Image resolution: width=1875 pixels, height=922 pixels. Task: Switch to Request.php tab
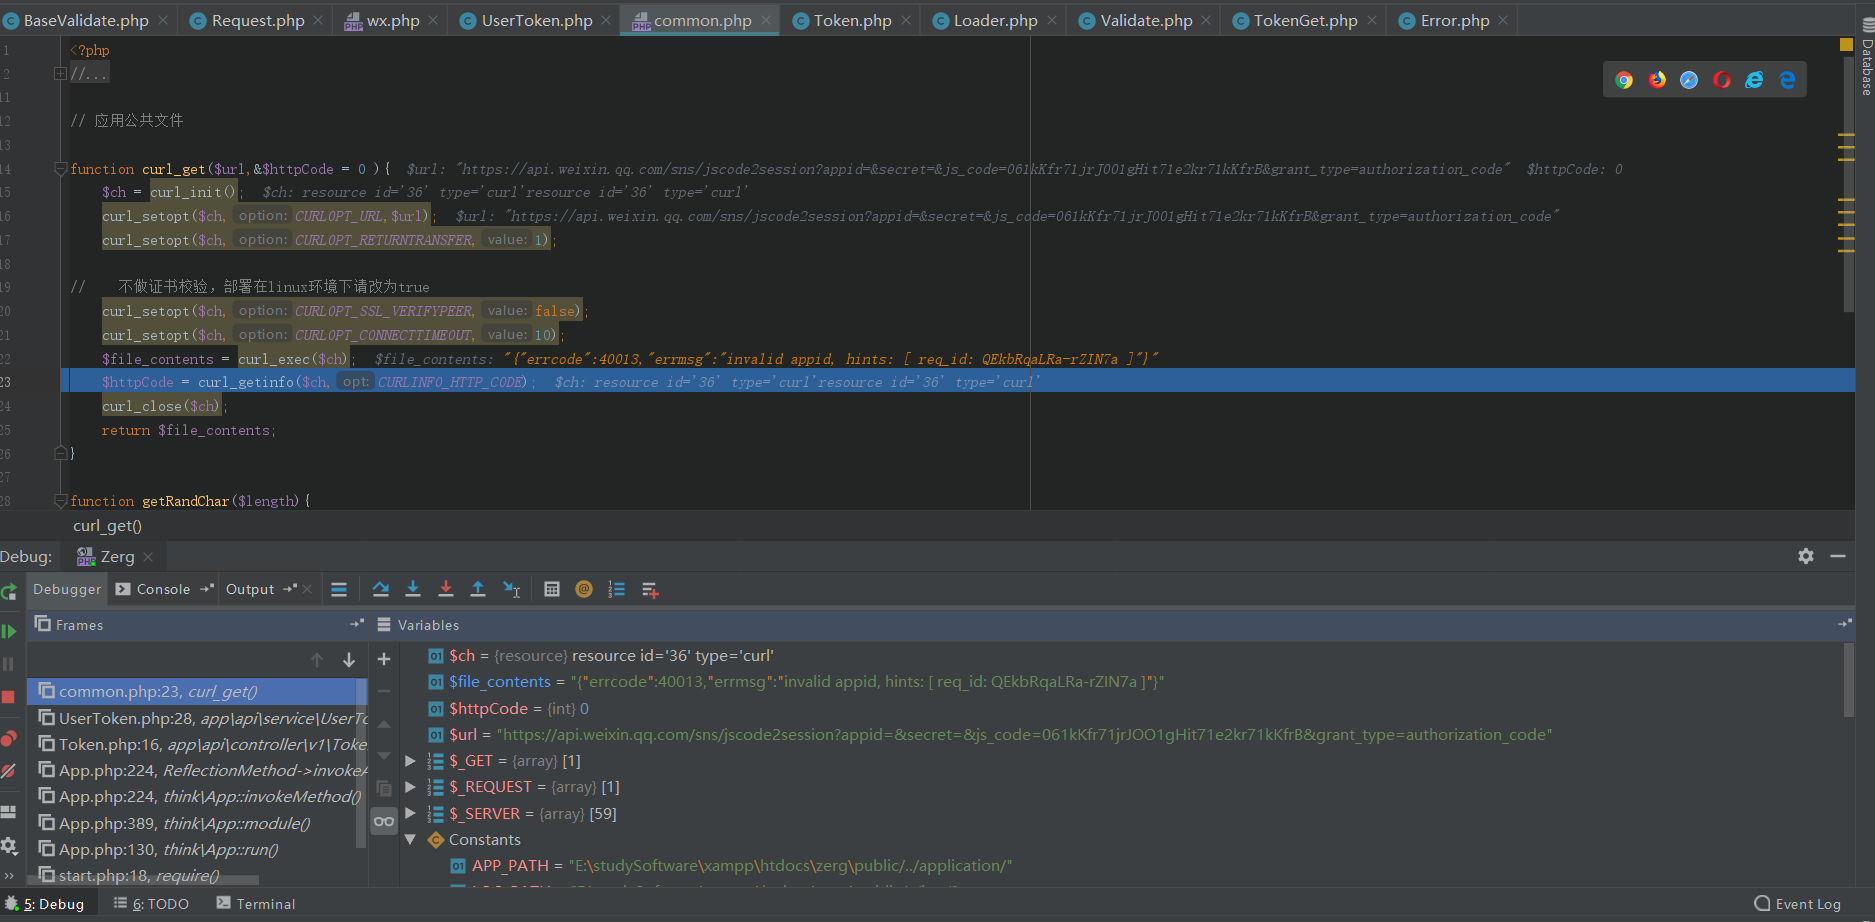(258, 20)
